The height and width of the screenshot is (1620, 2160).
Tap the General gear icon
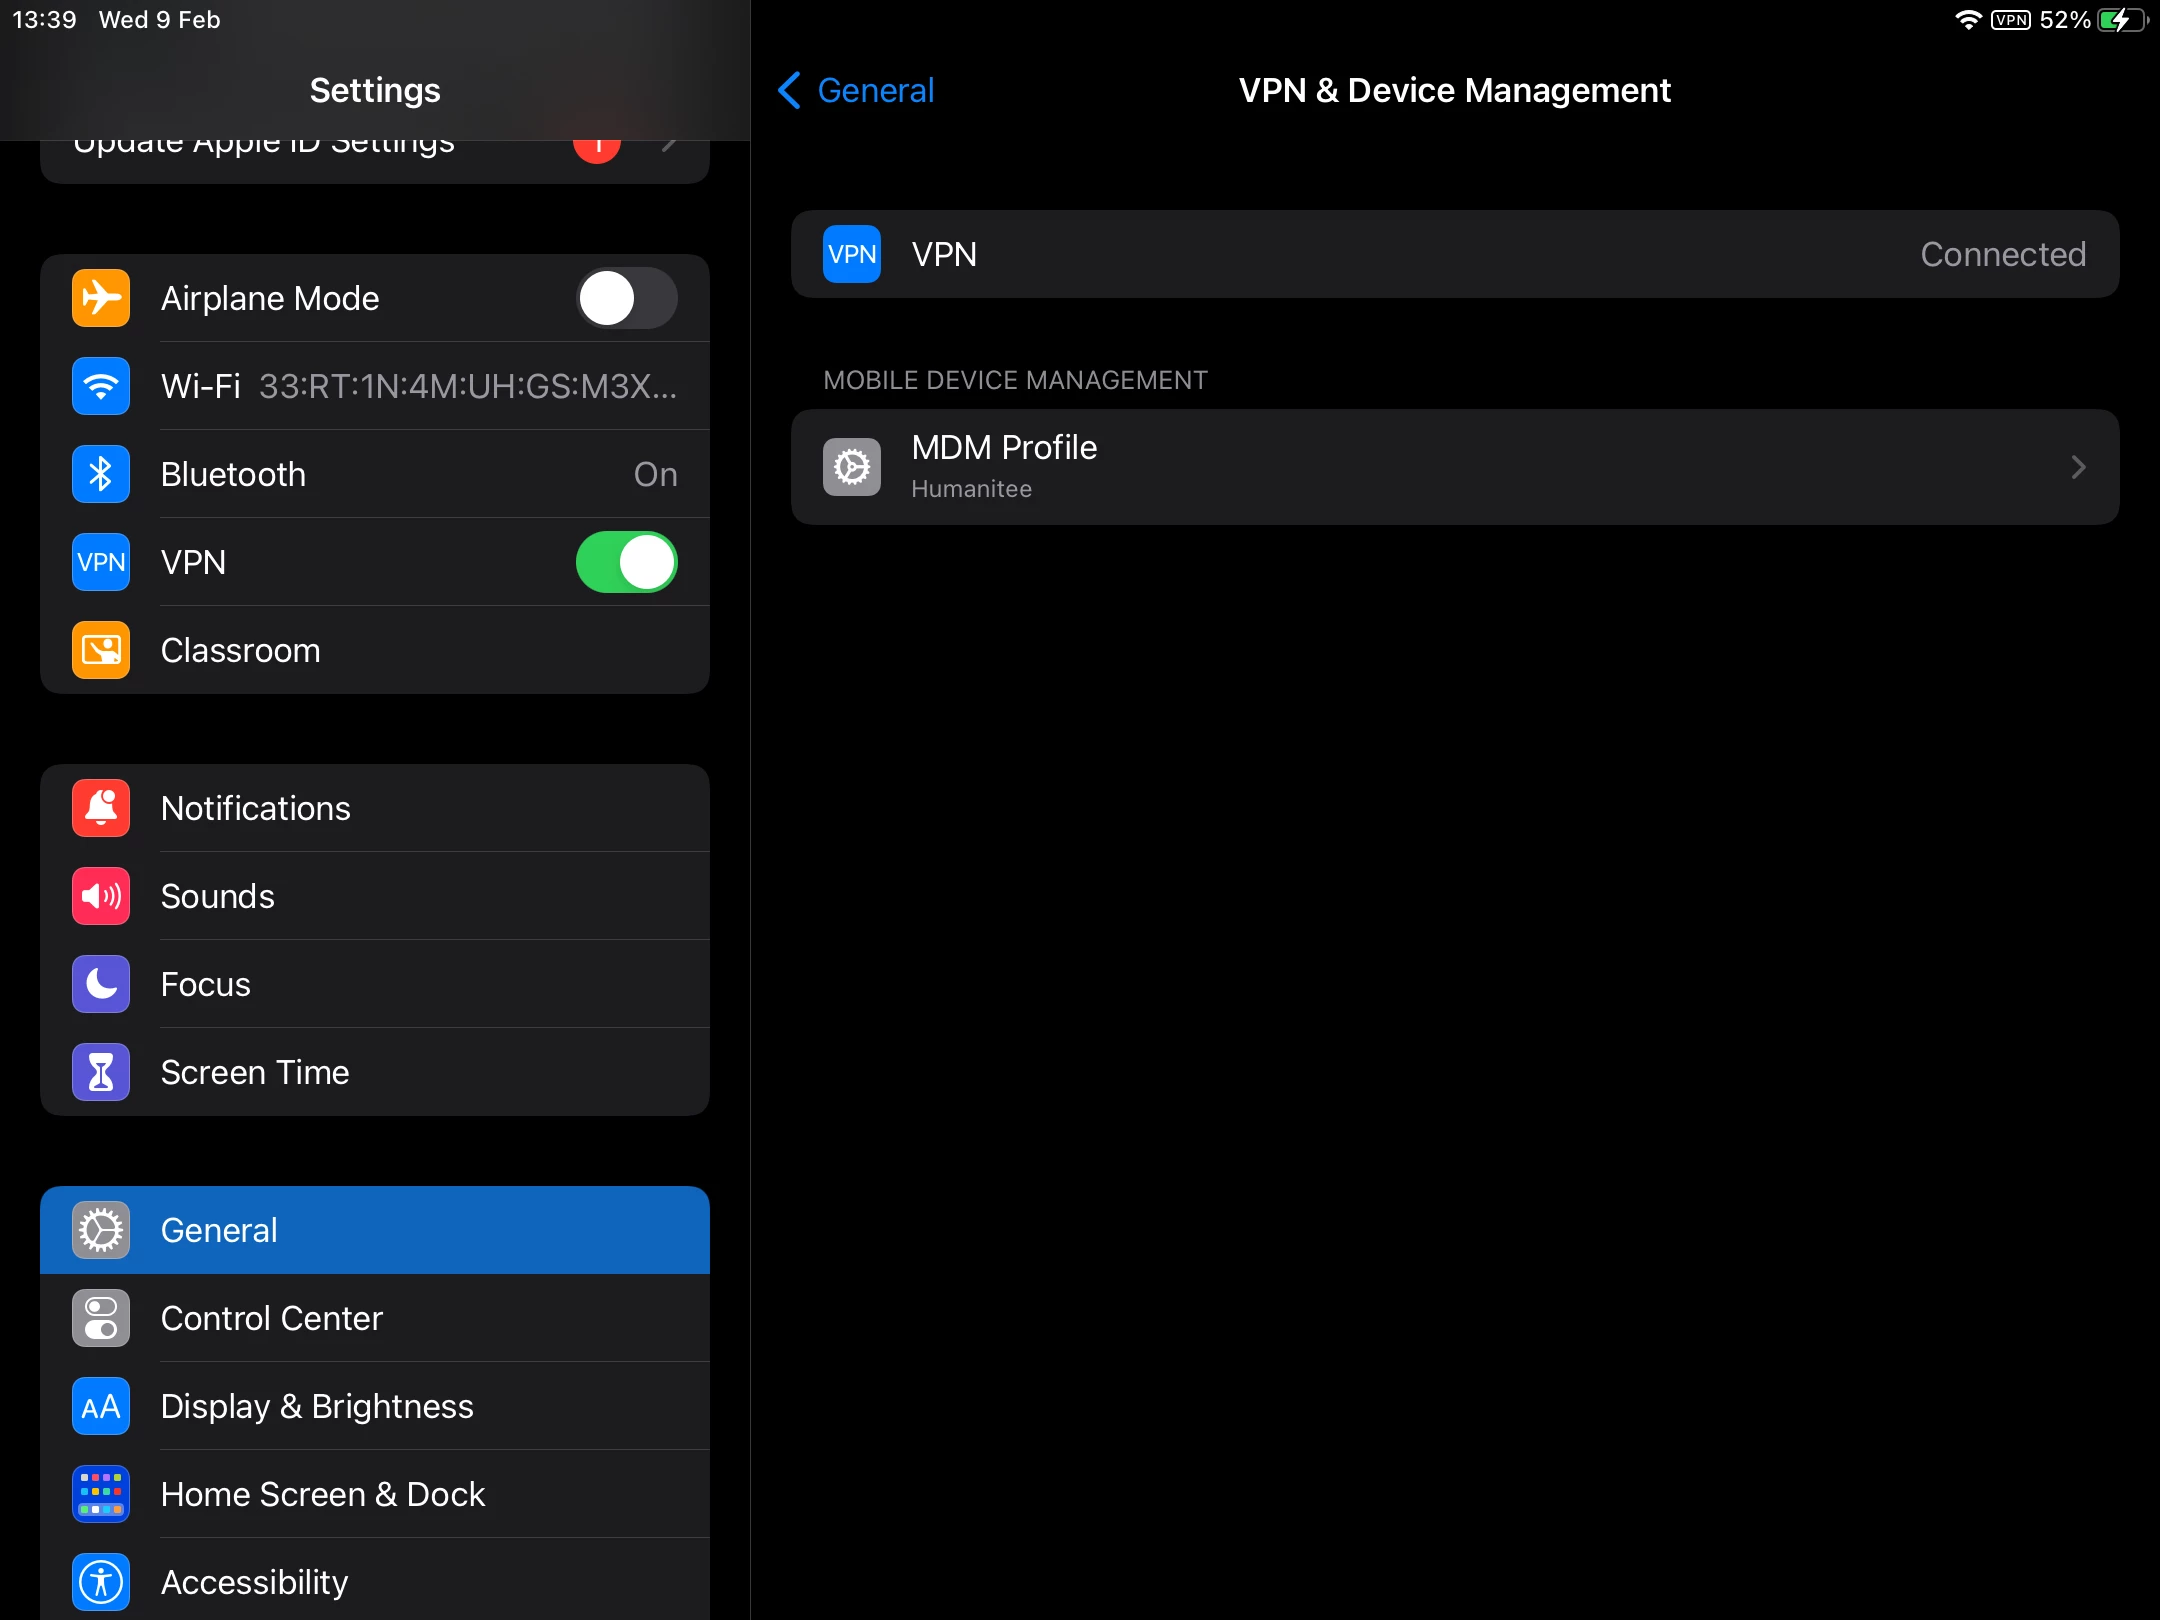(x=101, y=1230)
